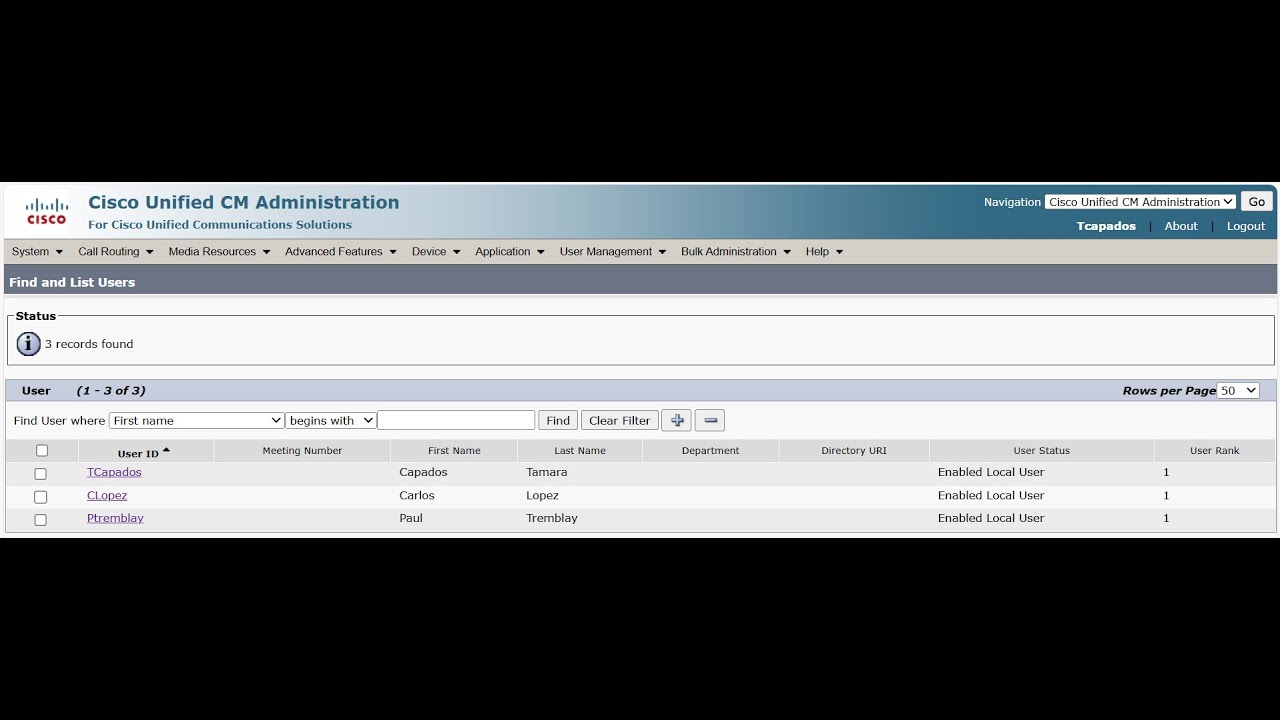
Task: Click the Cisco logo icon
Action: (46, 211)
